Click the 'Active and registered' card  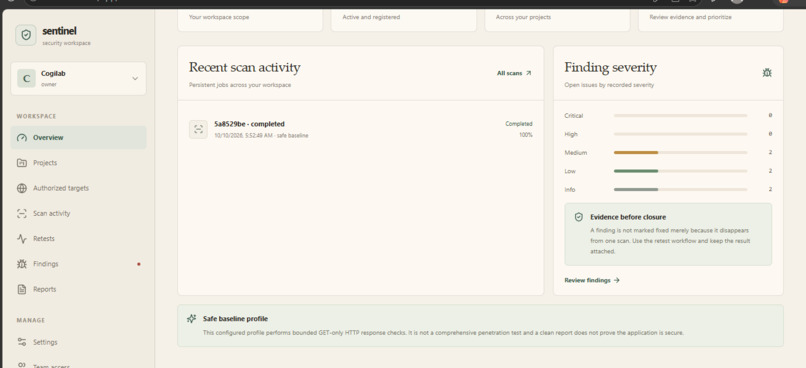[x=404, y=20]
